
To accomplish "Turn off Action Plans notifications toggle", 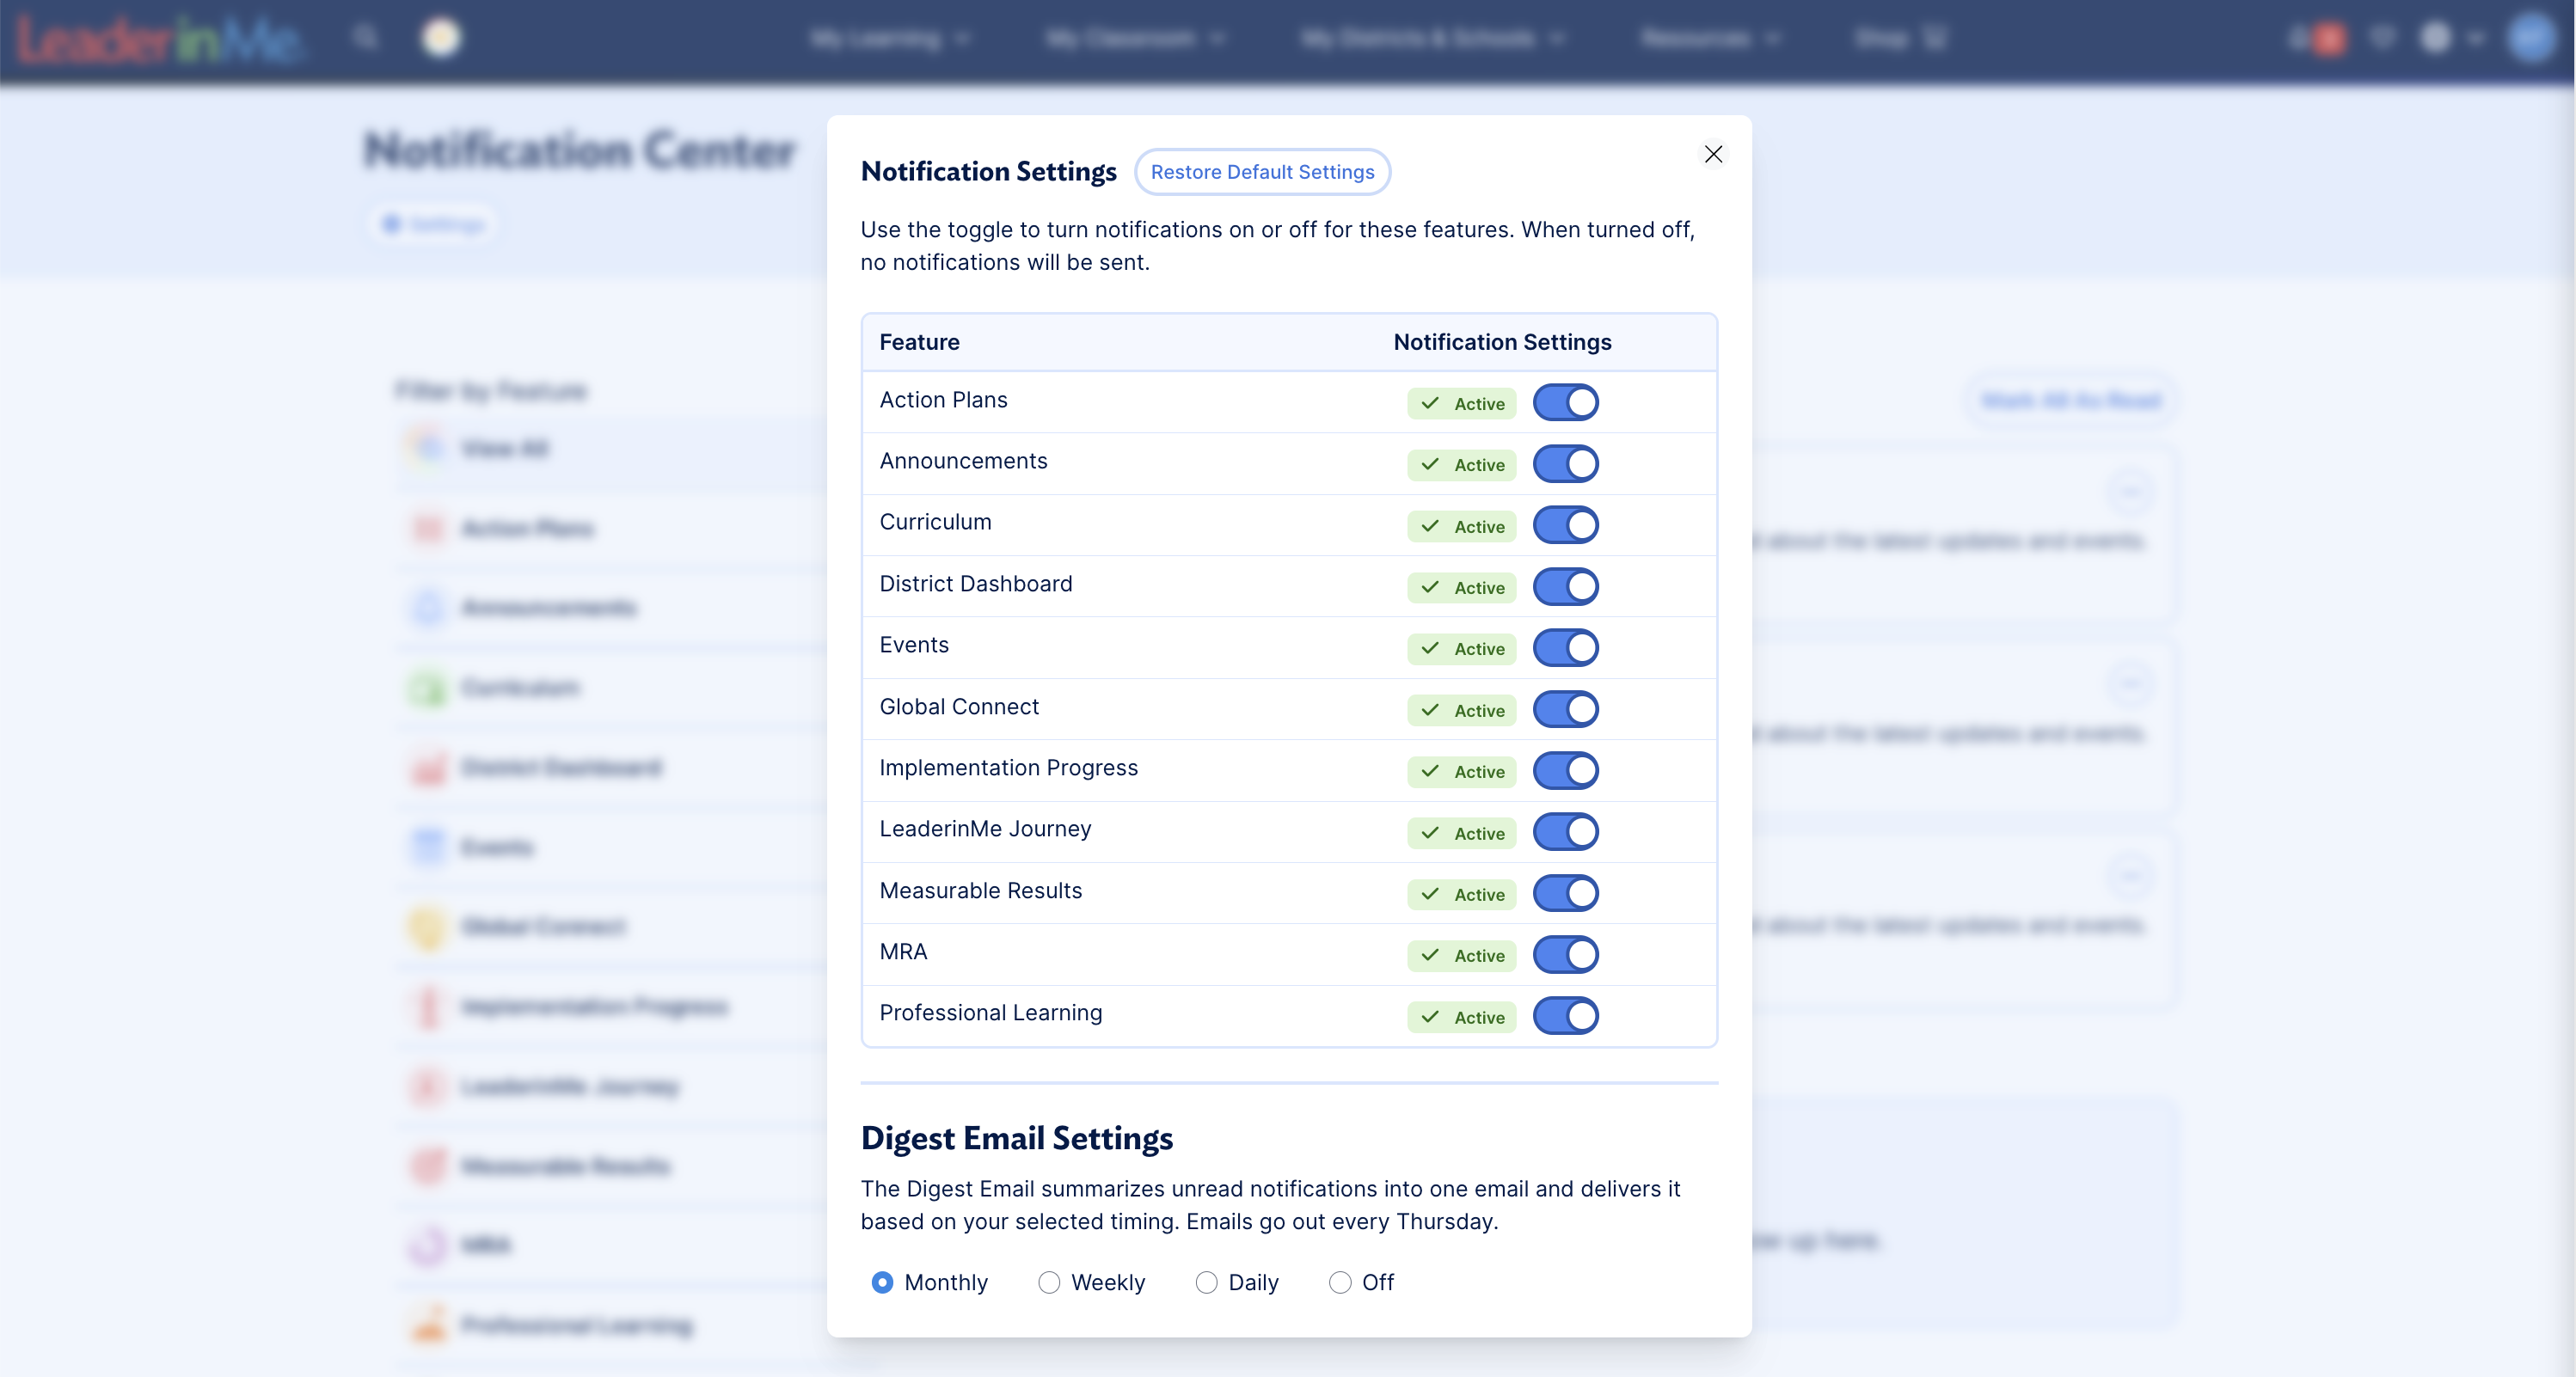I will (1566, 403).
